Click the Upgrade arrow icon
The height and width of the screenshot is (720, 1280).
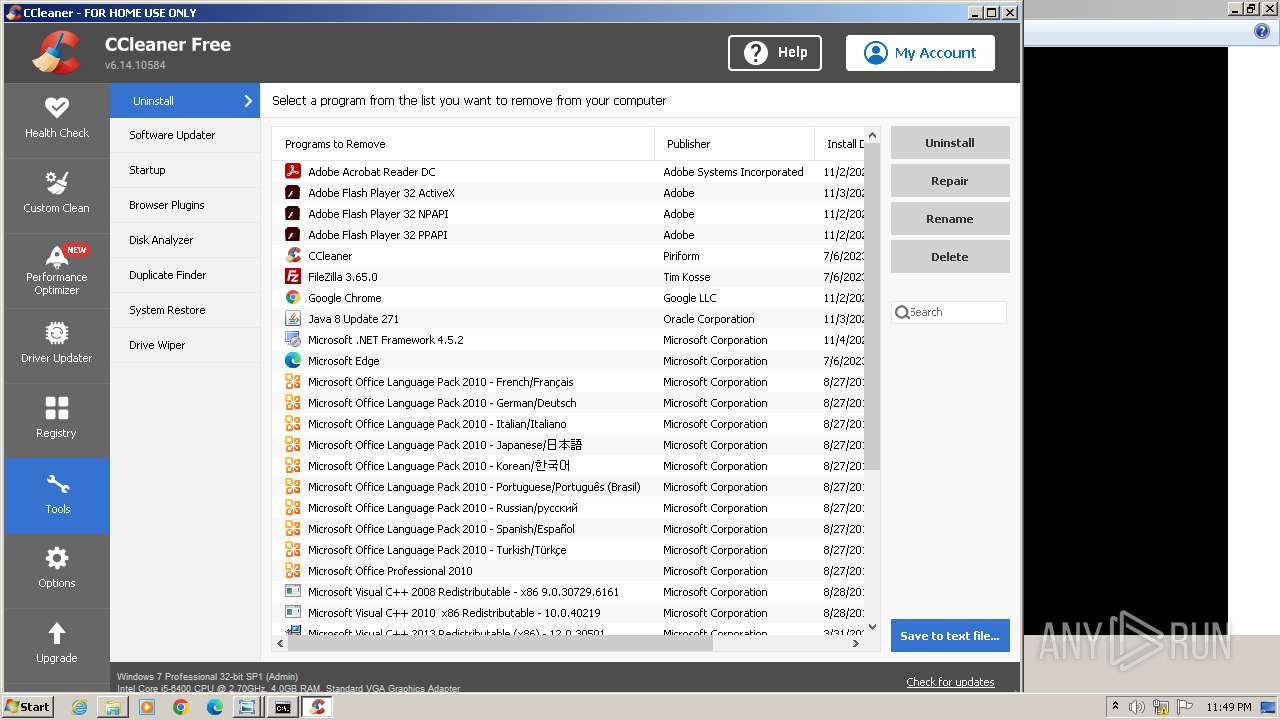[57, 633]
